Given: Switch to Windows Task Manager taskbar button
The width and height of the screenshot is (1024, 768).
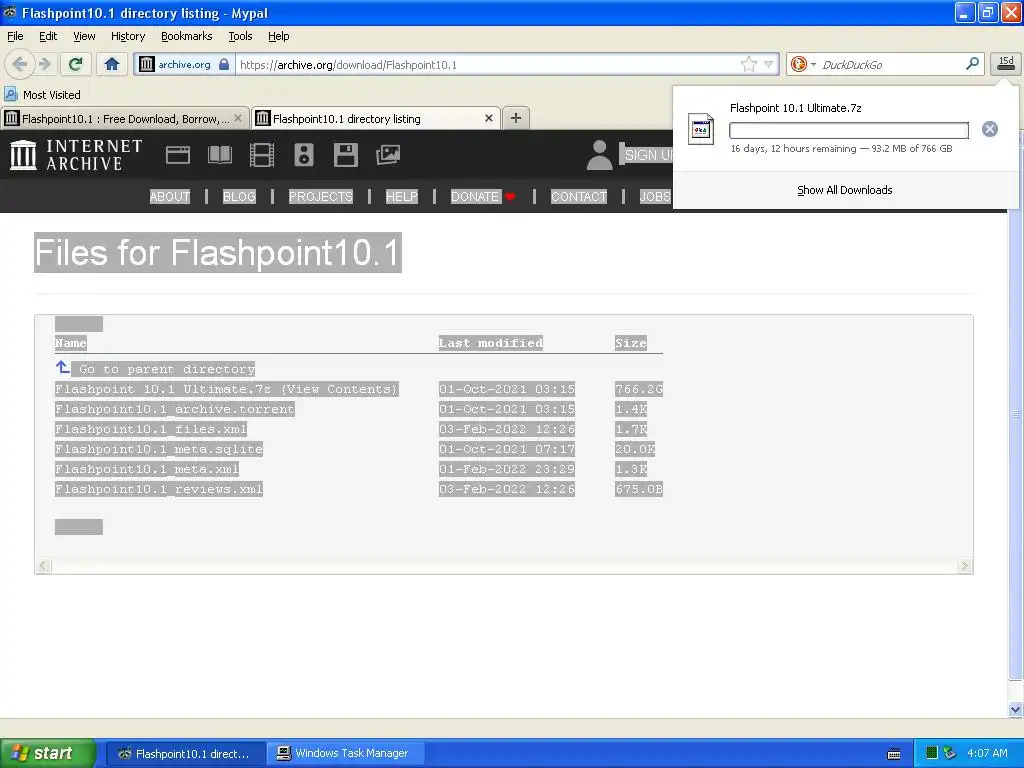Looking at the screenshot, I should point(344,753).
